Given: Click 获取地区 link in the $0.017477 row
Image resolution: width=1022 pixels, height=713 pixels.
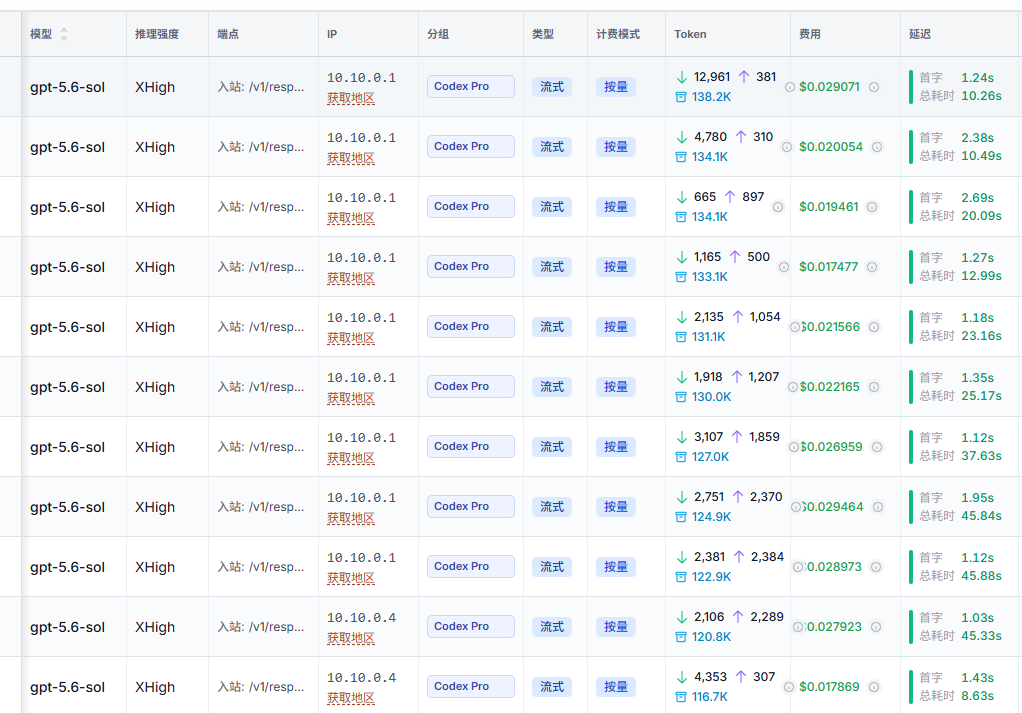Looking at the screenshot, I should (x=351, y=278).
